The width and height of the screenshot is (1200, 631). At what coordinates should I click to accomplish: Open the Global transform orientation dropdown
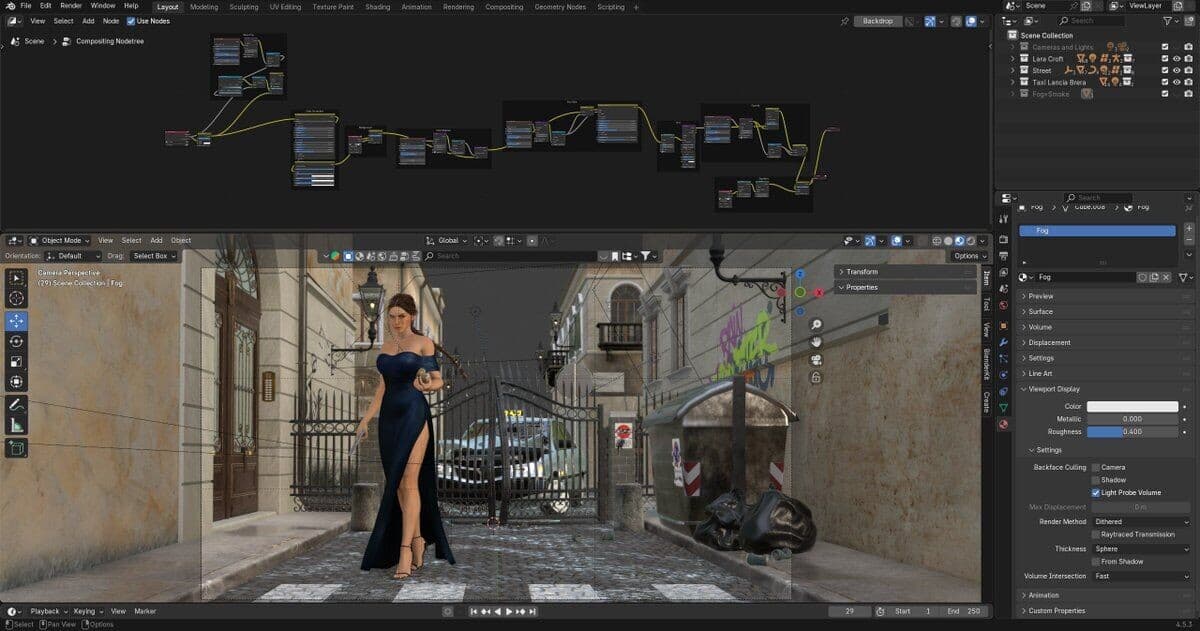(448, 240)
